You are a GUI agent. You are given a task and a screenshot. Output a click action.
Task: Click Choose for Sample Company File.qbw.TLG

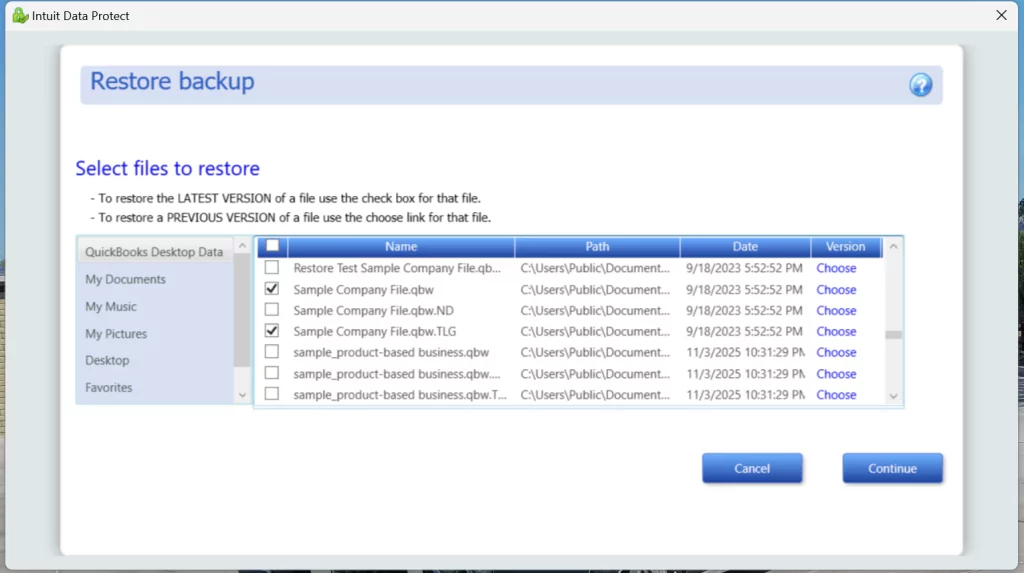[x=836, y=331]
